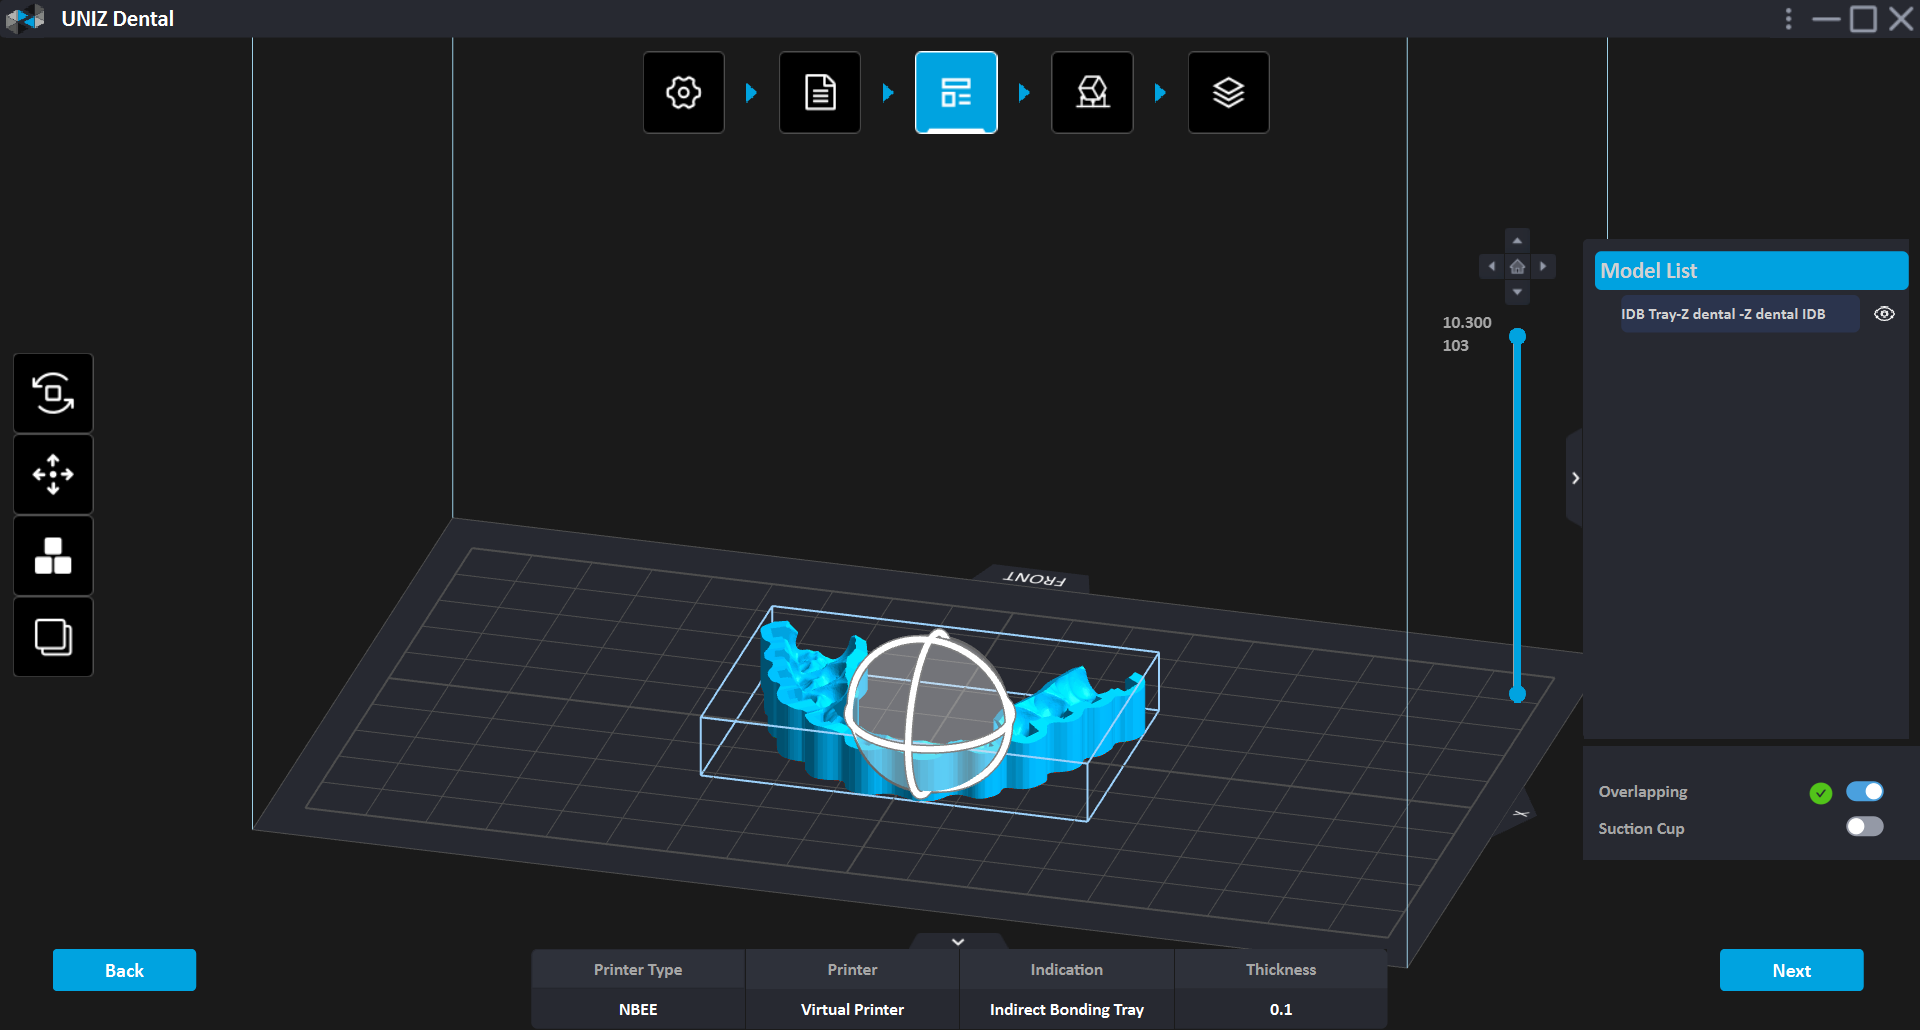Open the support generation workflow step

1092,93
